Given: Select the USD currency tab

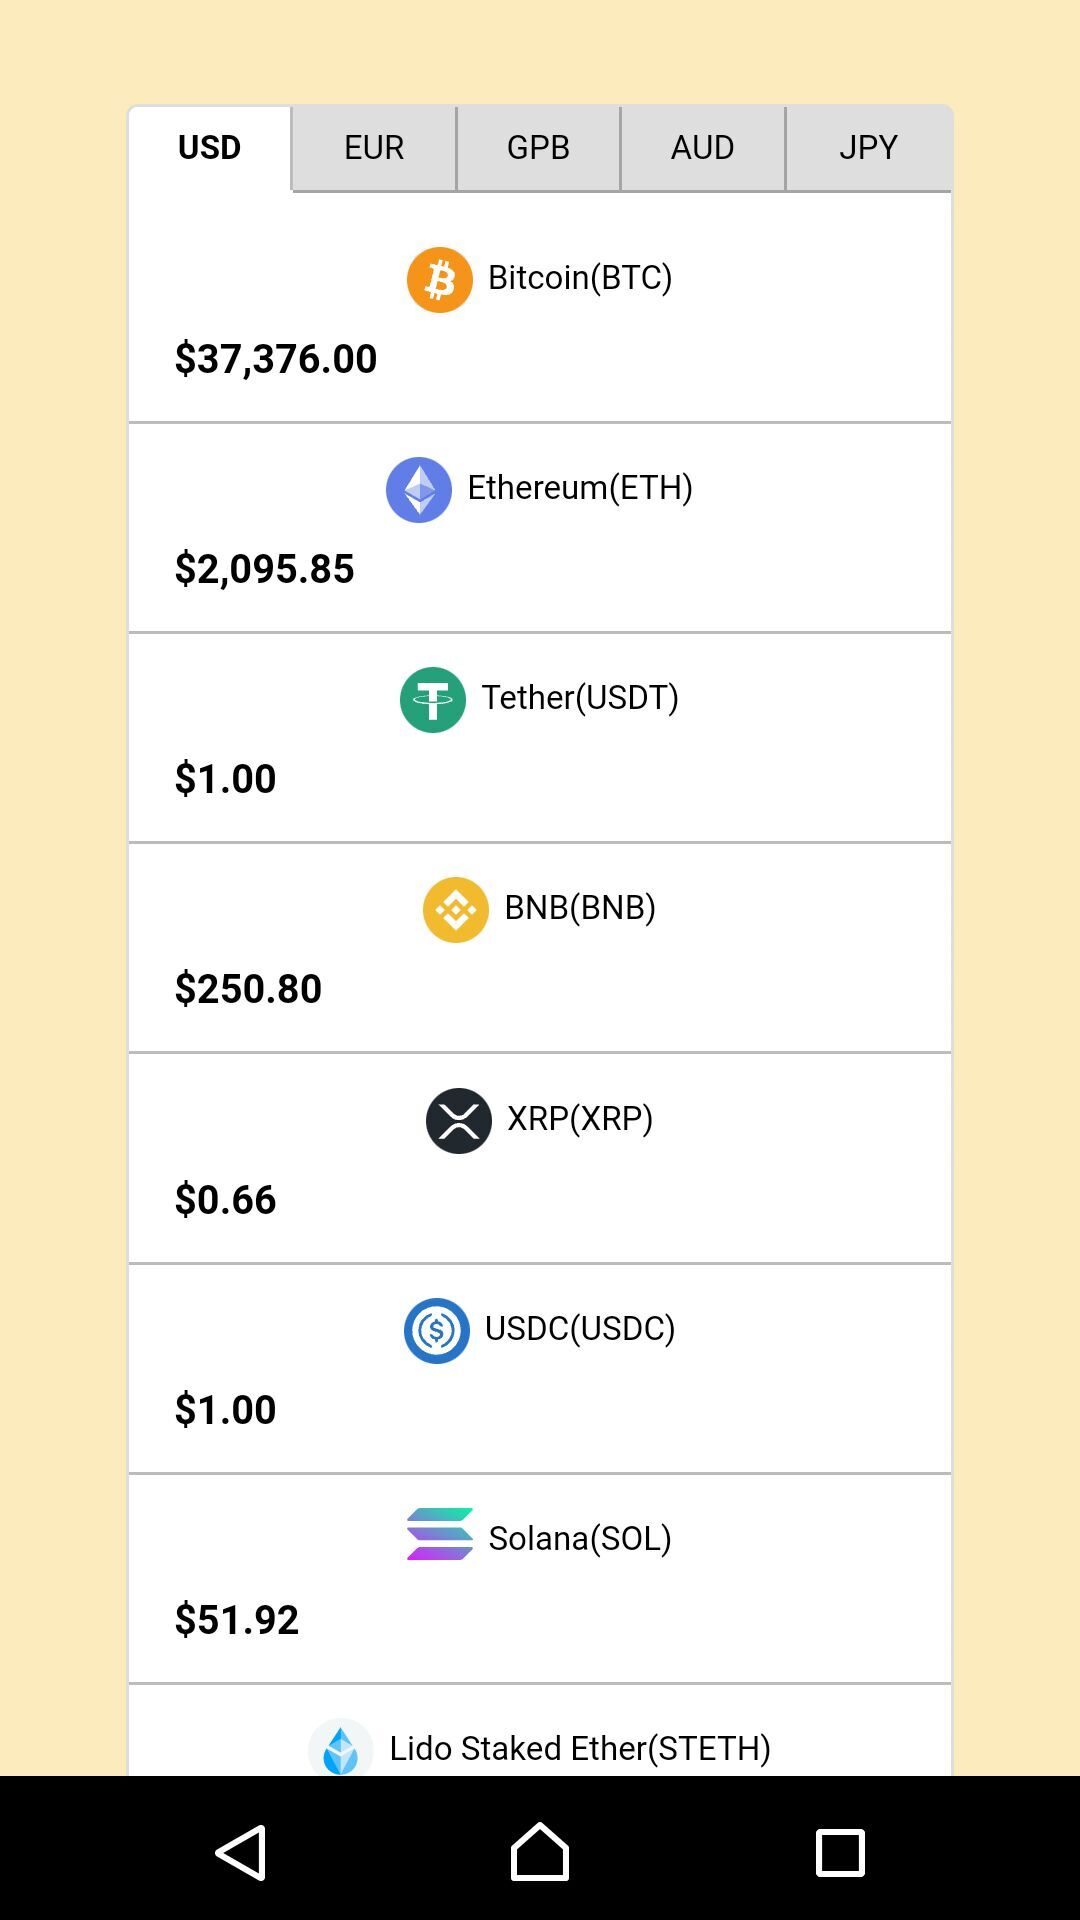Looking at the screenshot, I should coord(210,148).
